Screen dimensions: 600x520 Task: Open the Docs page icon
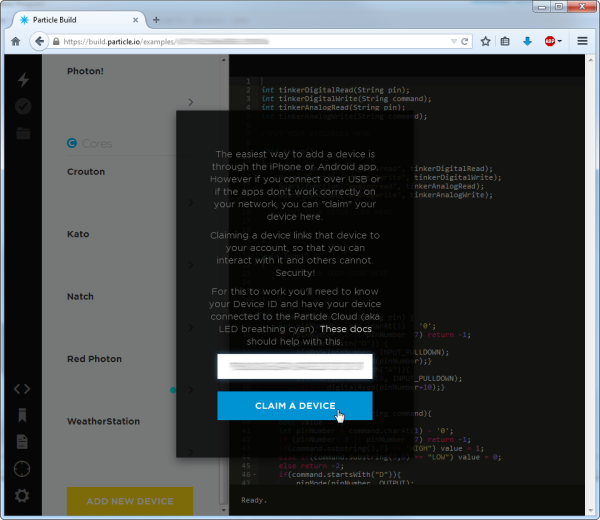22,442
